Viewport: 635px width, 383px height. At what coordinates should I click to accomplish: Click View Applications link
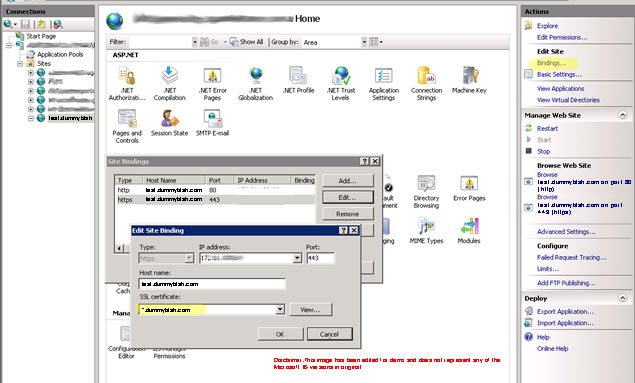tap(560, 88)
